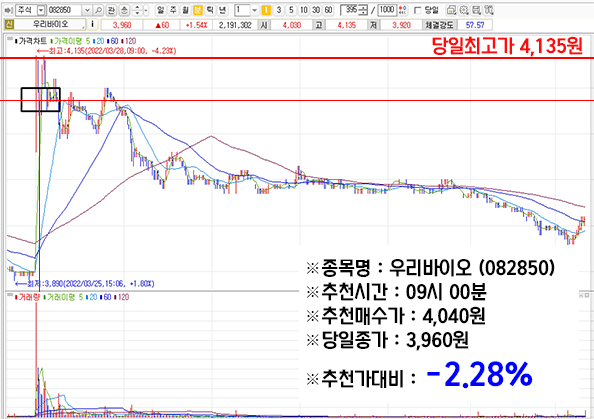Open small dropdown beside the stepper arrows
The image size is (594, 419).
tap(146, 10)
